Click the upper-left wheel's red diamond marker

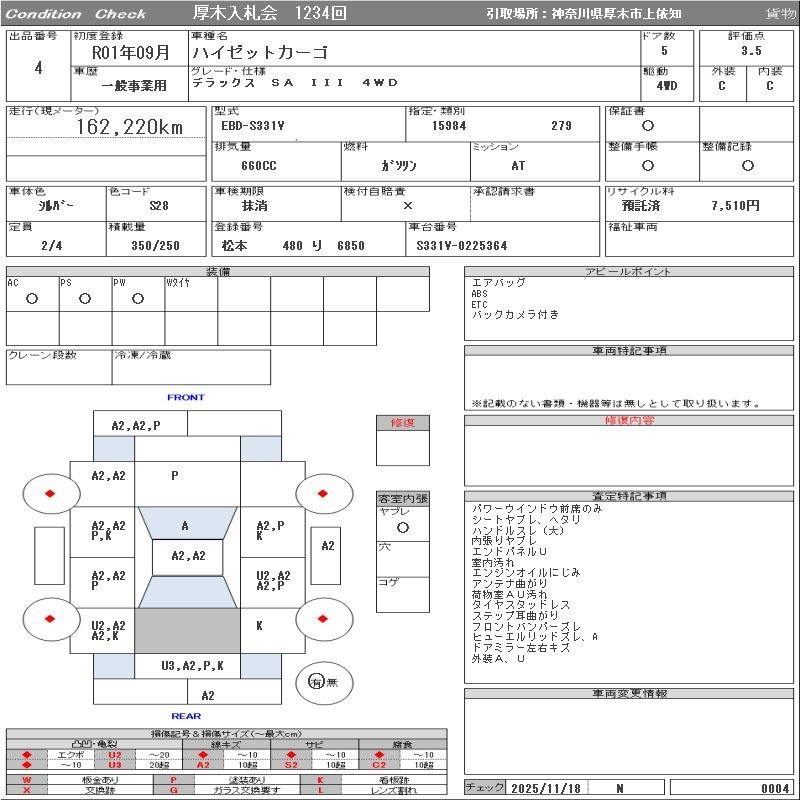tap(49, 493)
